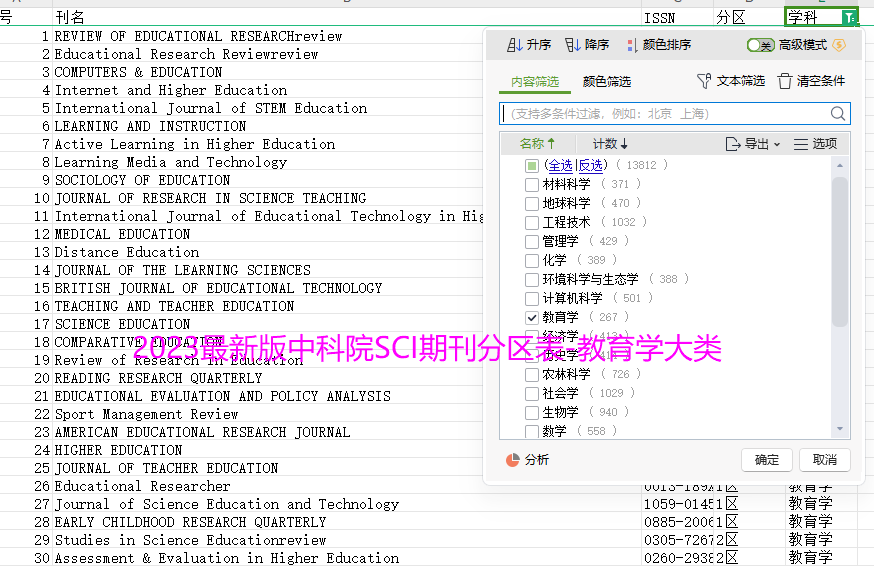Check the 材料科学 checkbox
Viewport: 874px width, 566px height.
pyautogui.click(x=532, y=184)
